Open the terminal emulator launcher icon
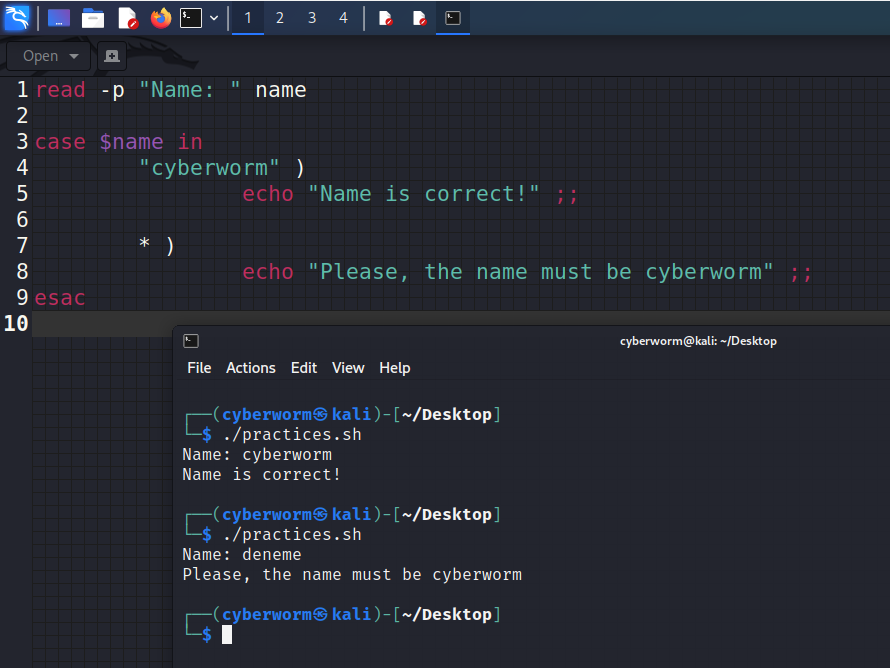Viewport: 890px width, 668px height. [x=190, y=18]
